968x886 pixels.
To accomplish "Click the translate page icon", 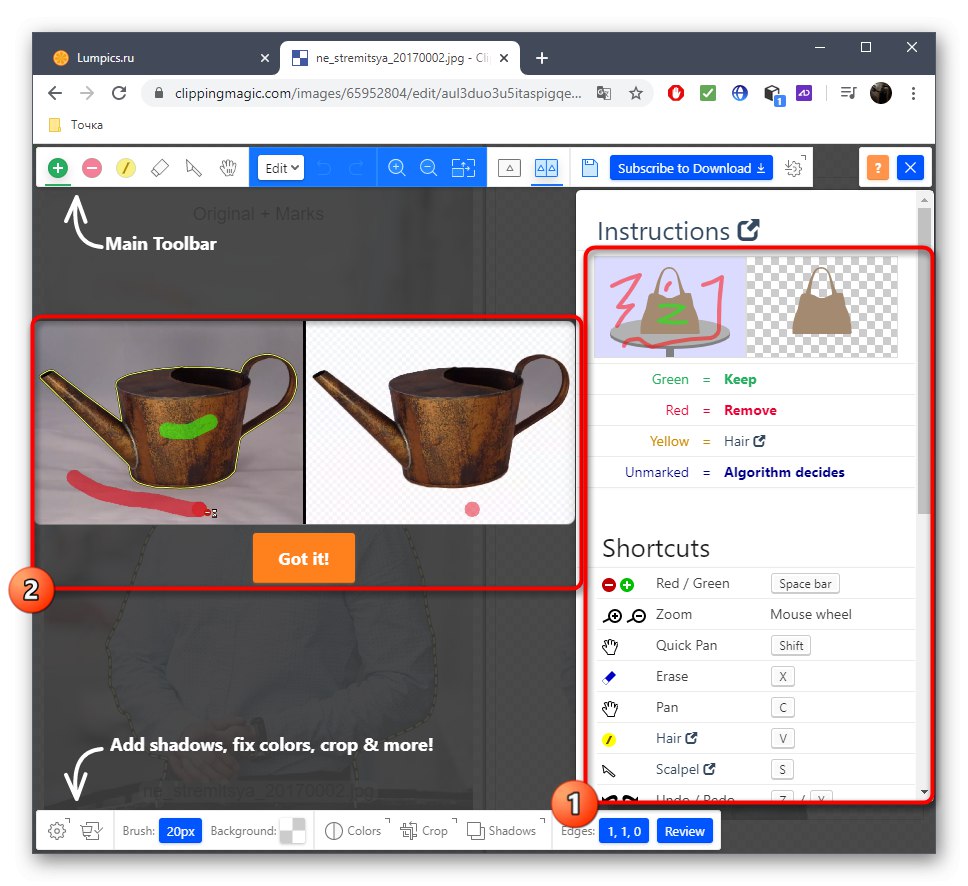I will 604,93.
